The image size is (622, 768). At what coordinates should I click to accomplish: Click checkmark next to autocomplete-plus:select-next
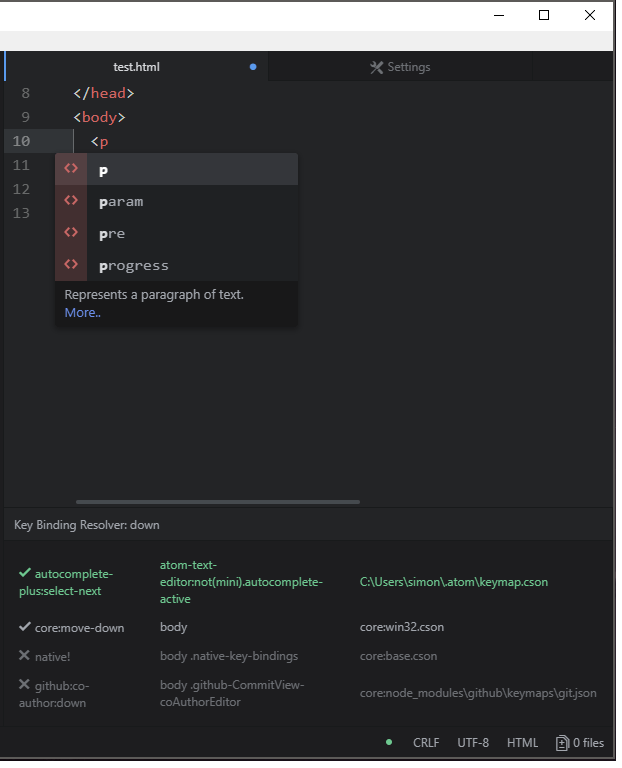(x=25, y=573)
